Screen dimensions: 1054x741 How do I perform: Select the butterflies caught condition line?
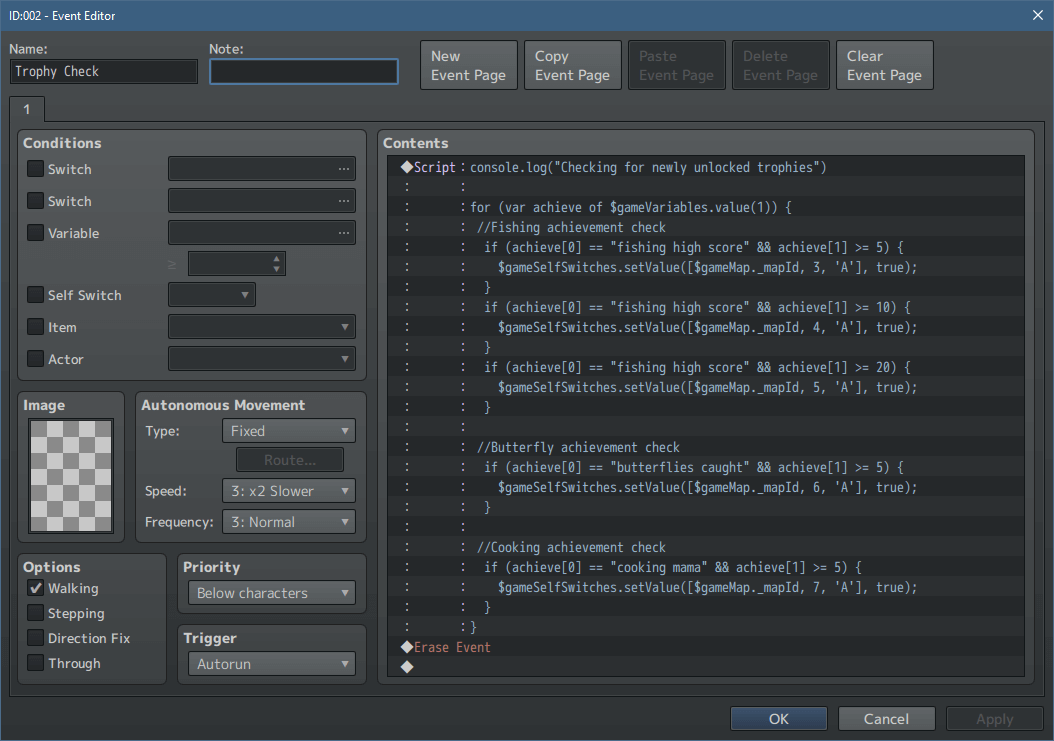point(706,467)
